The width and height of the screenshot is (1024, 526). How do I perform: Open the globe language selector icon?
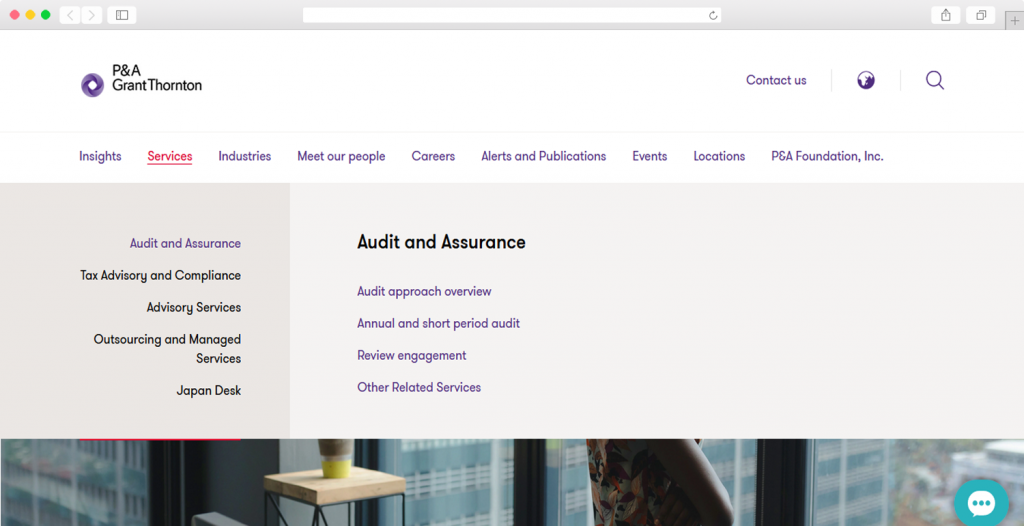coord(866,80)
